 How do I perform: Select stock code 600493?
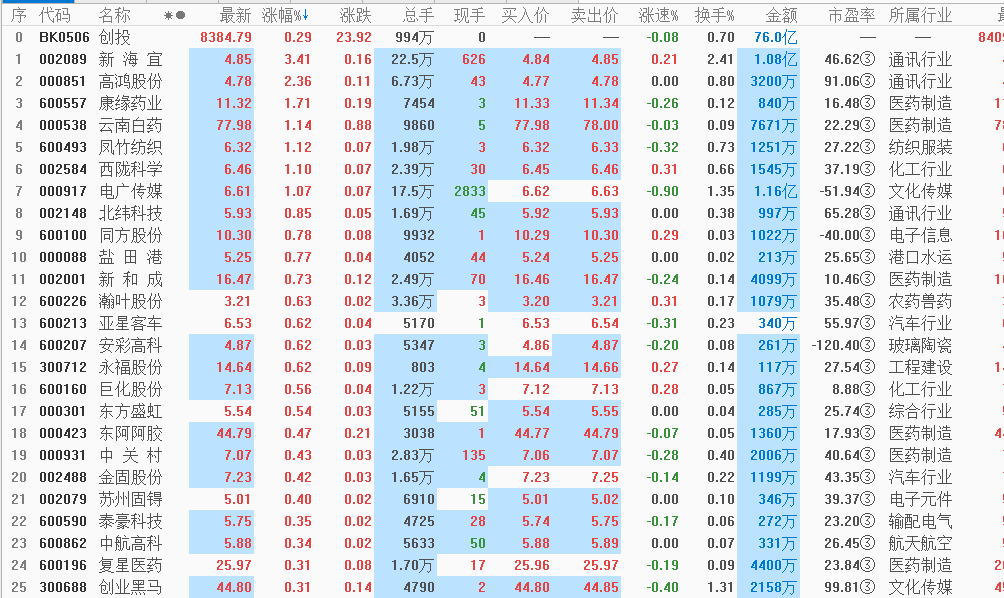pyautogui.click(x=63, y=147)
